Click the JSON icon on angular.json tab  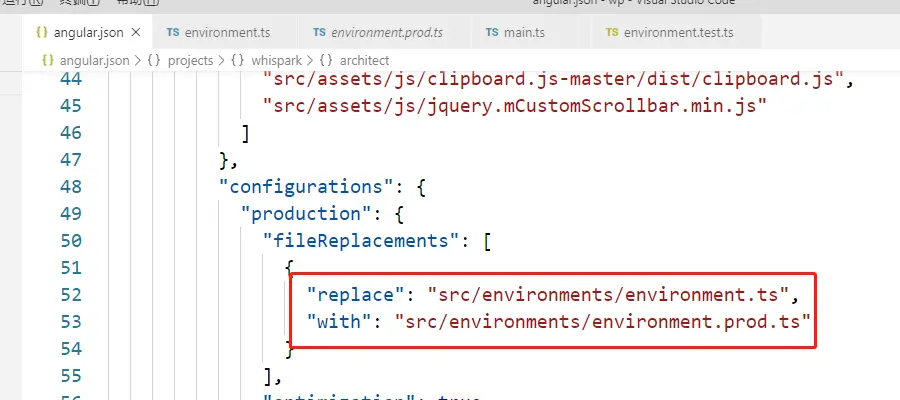coord(41,32)
